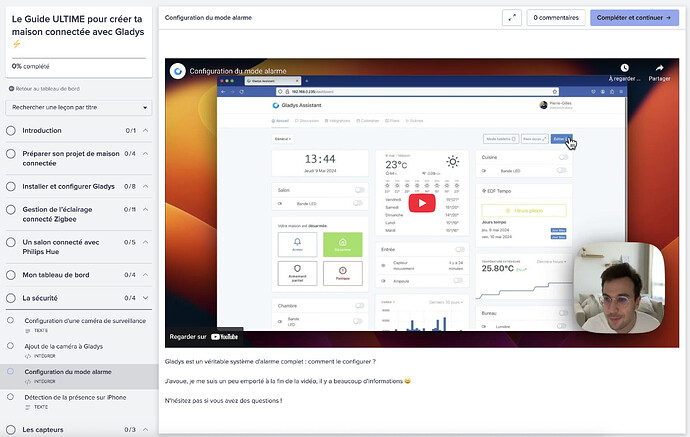This screenshot has height=437, width=690.
Task: Click the back arrow icon next to Retour
Action: pos(11,88)
